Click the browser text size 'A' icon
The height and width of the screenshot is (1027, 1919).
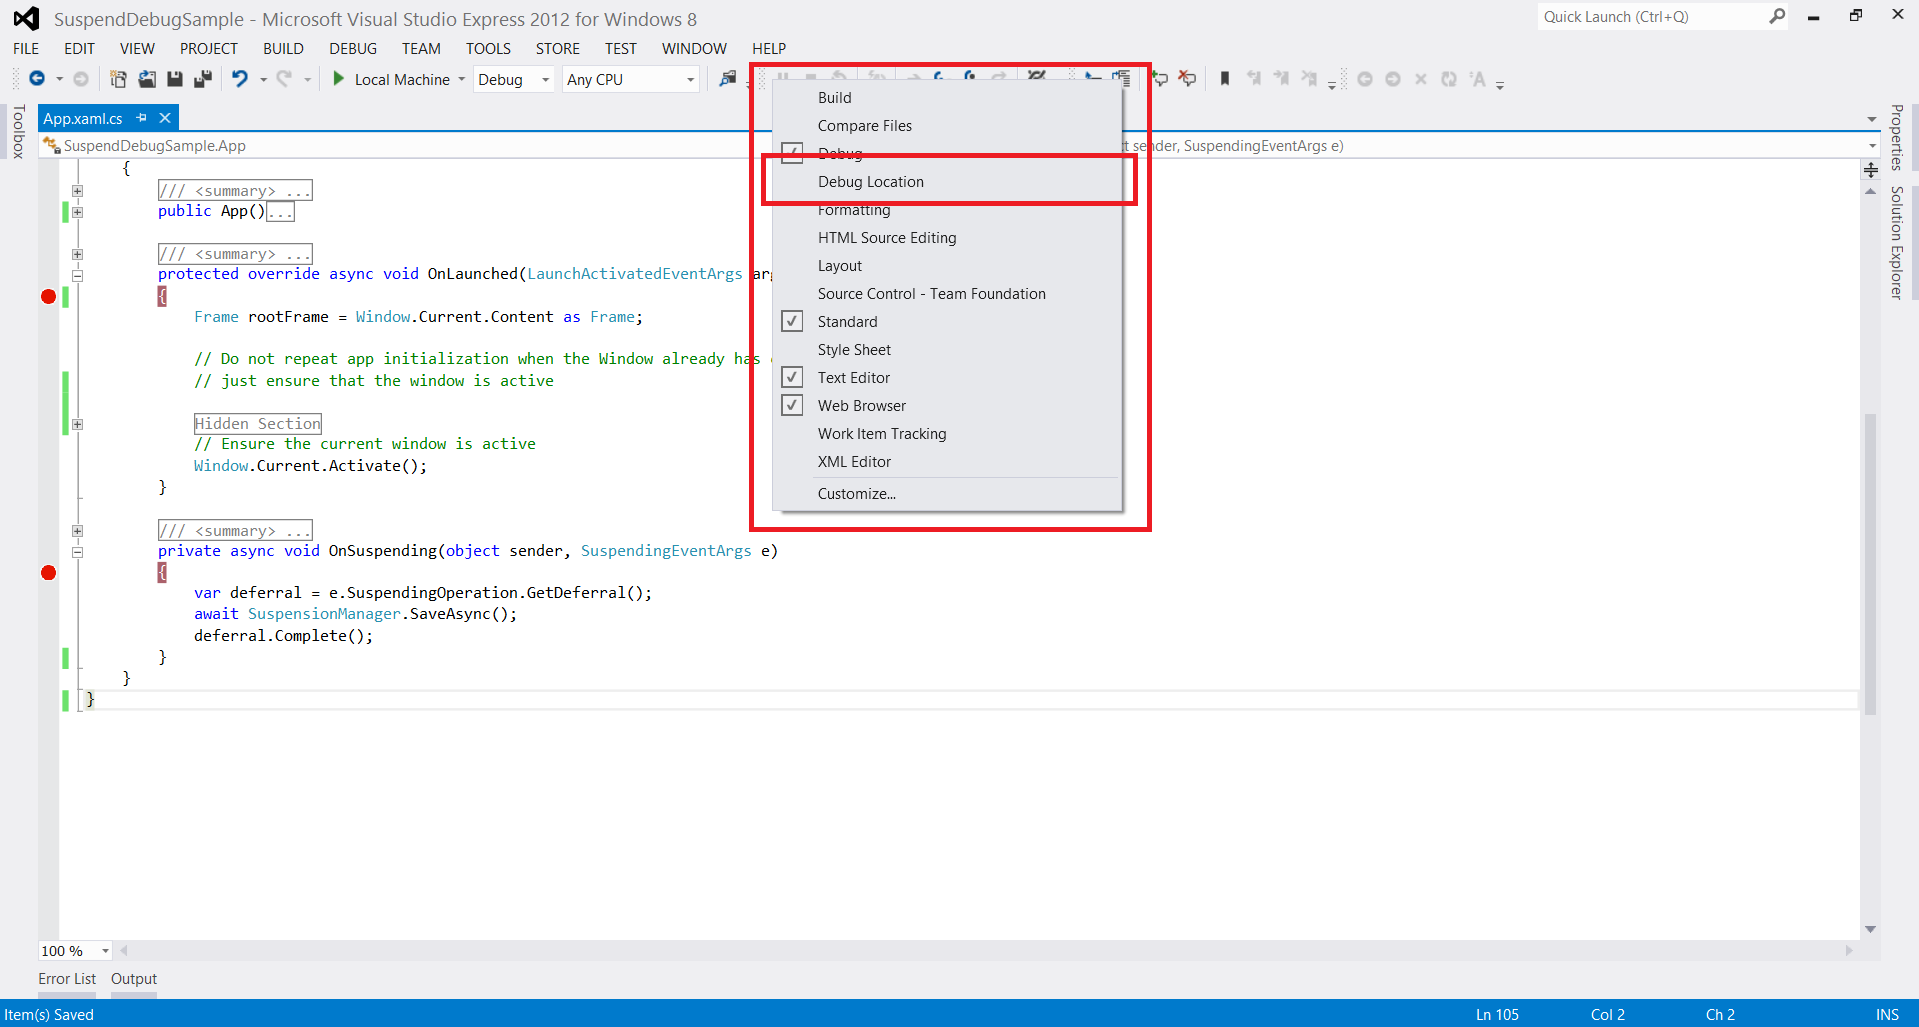click(1478, 79)
